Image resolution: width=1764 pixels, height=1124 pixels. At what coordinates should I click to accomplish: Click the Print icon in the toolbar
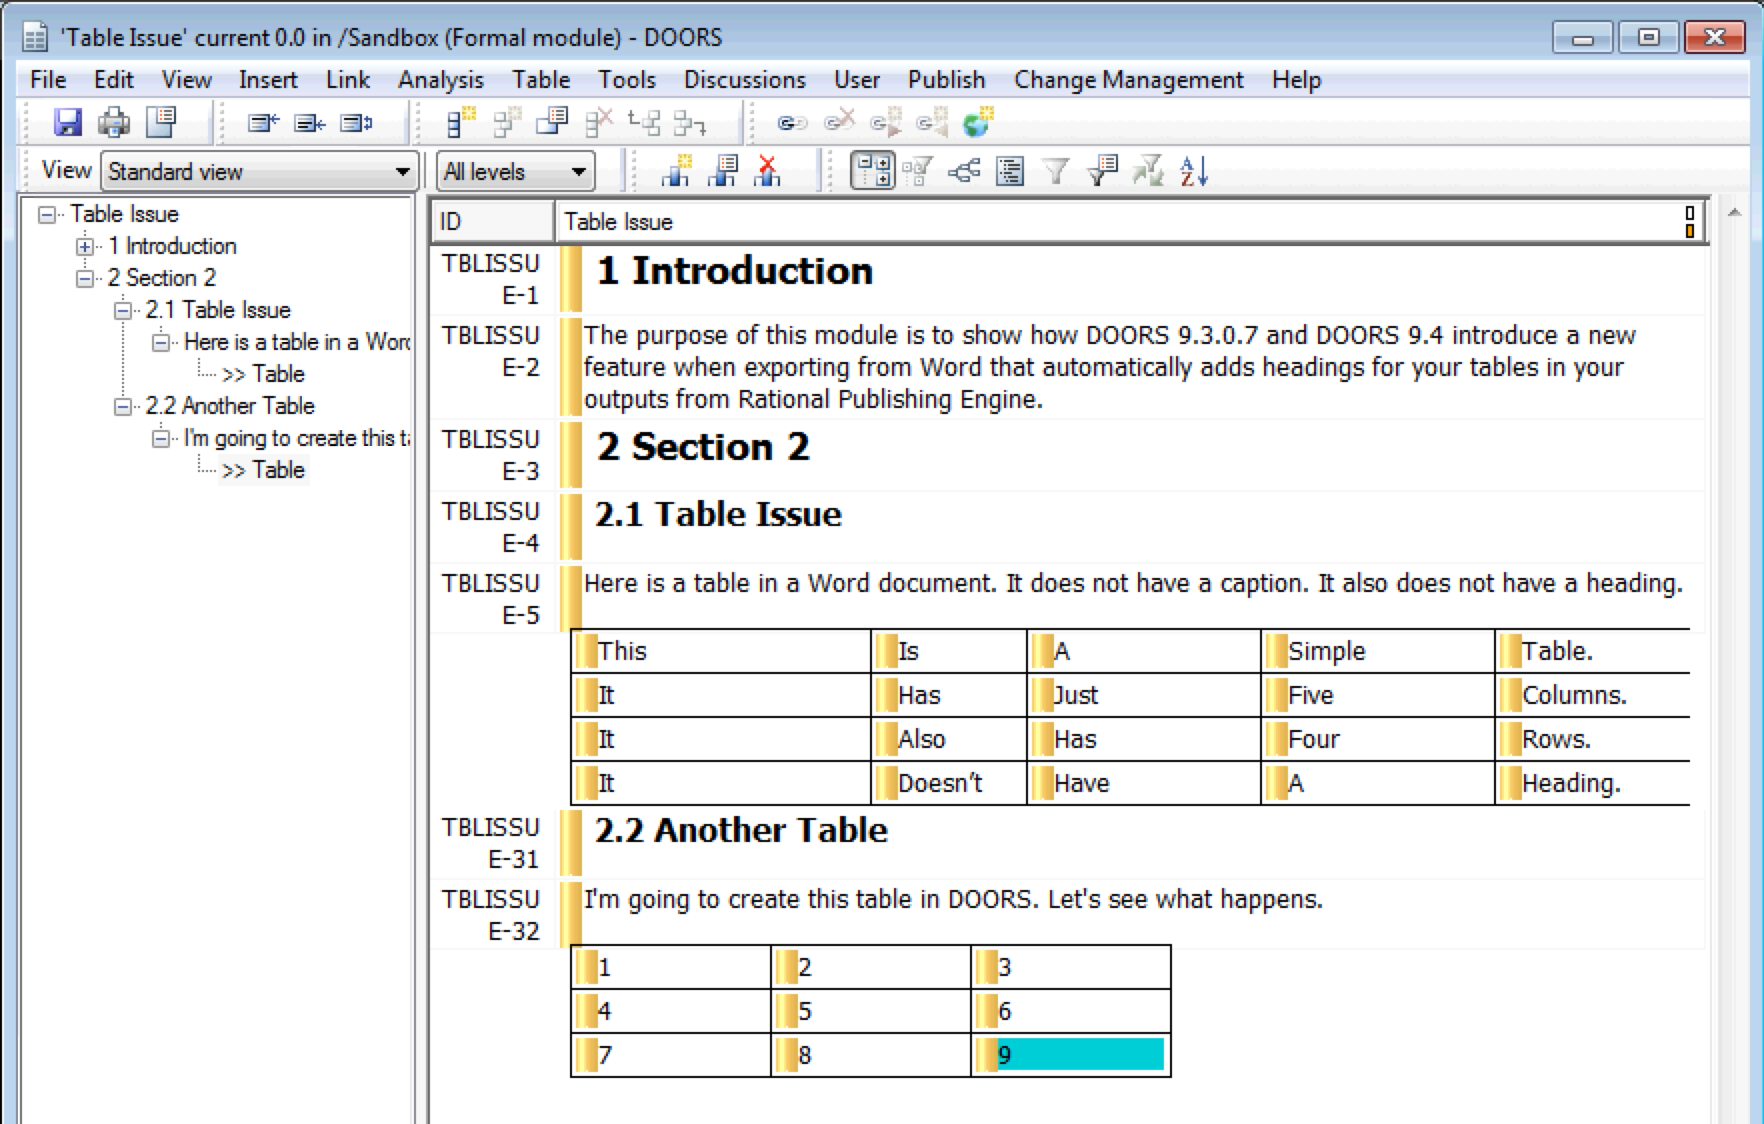tap(113, 122)
